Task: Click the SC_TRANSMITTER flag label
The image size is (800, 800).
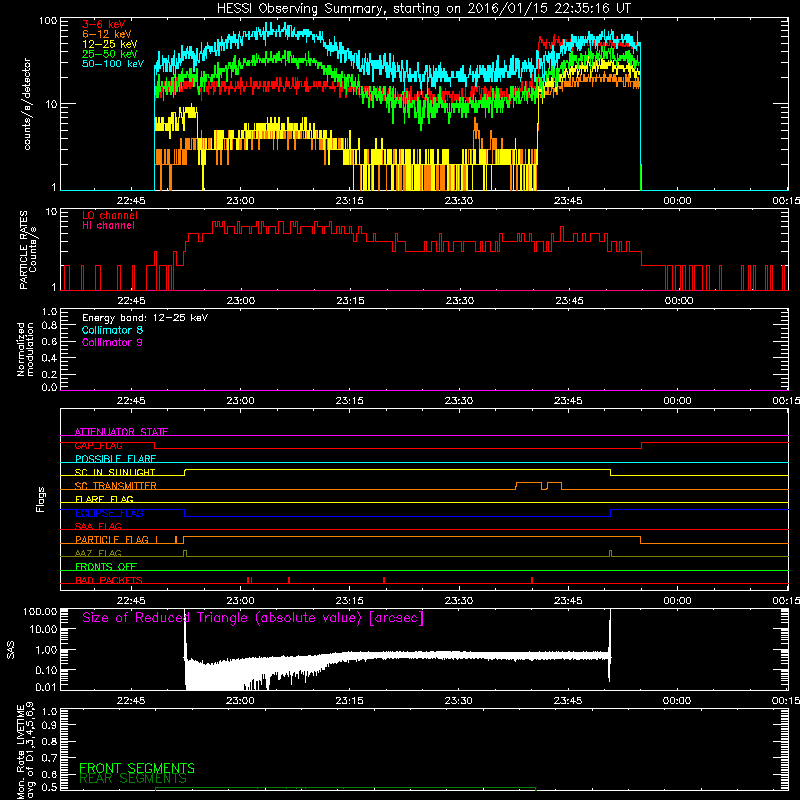Action: click(x=116, y=486)
